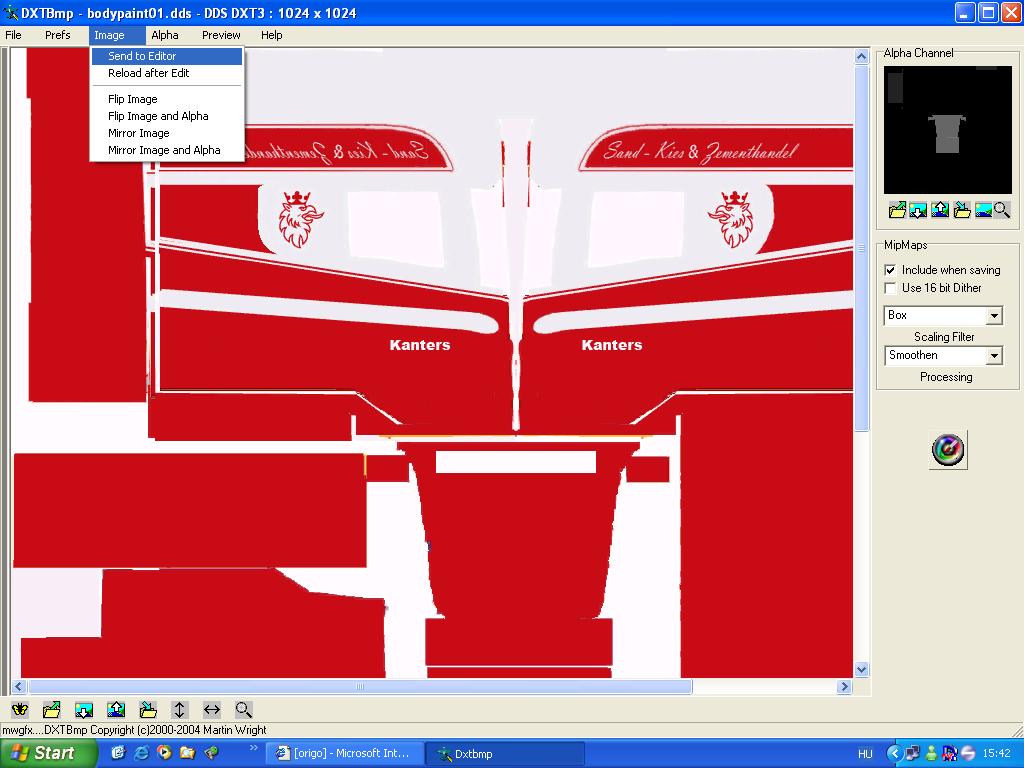This screenshot has width=1024, height=768.
Task: Choose Flip Image and Alpha
Action: click(x=158, y=116)
